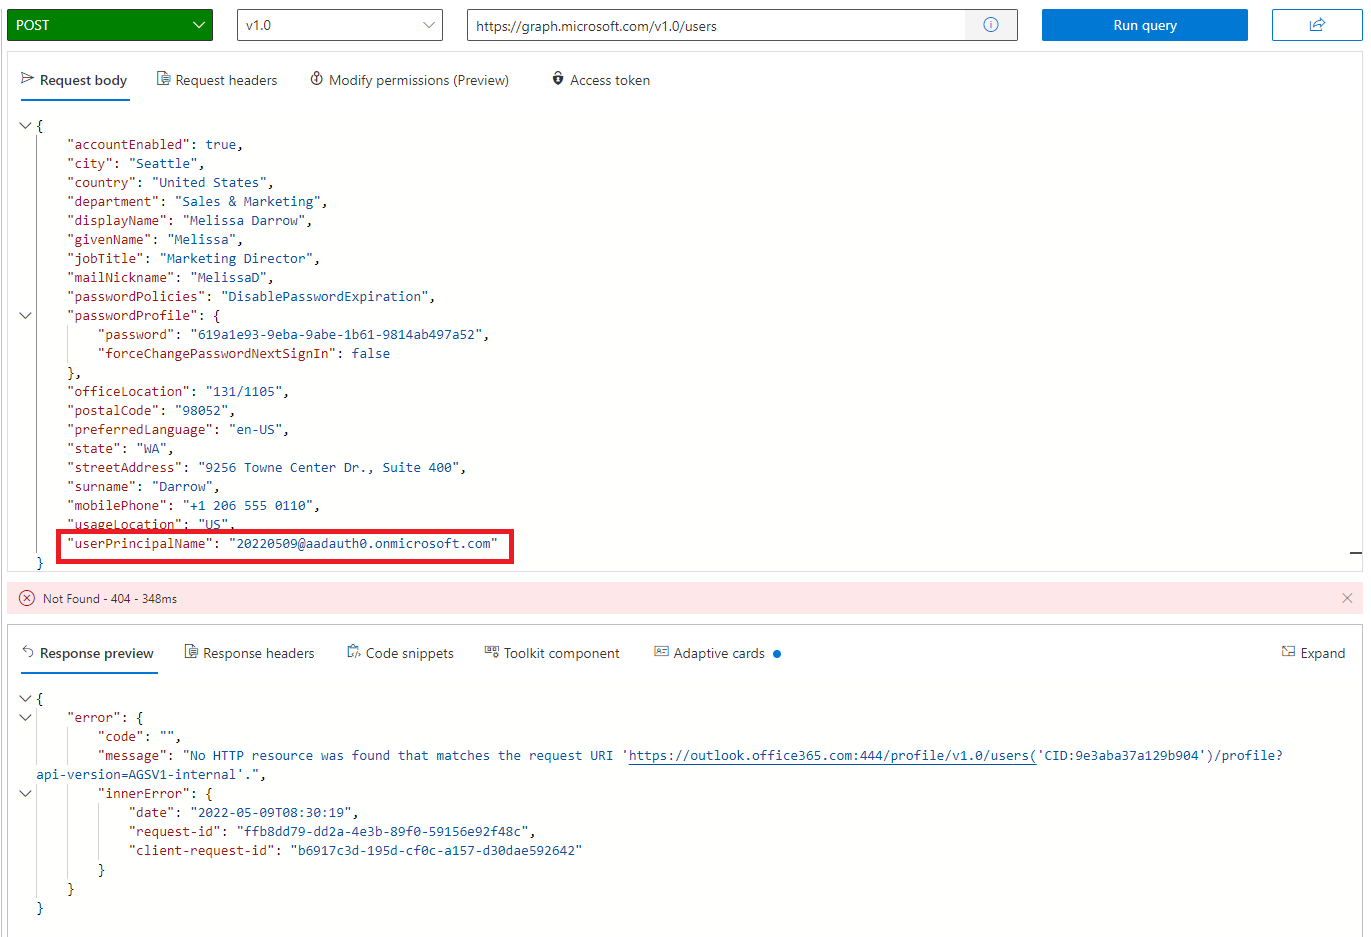Click the Code snippets tab icon
This screenshot has height=937, width=1371.
click(x=354, y=652)
